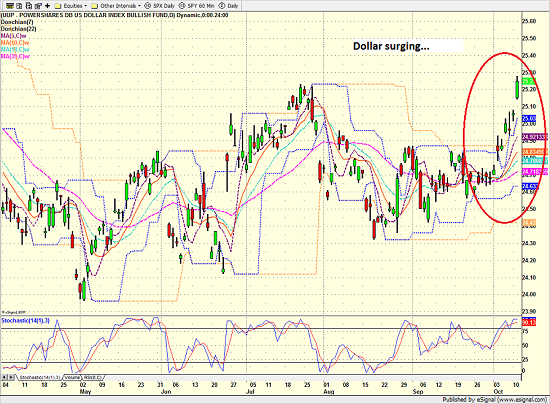Viewport: 550px width, 404px height.
Task: Click the tab scroll left arrow
Action: 4,377
